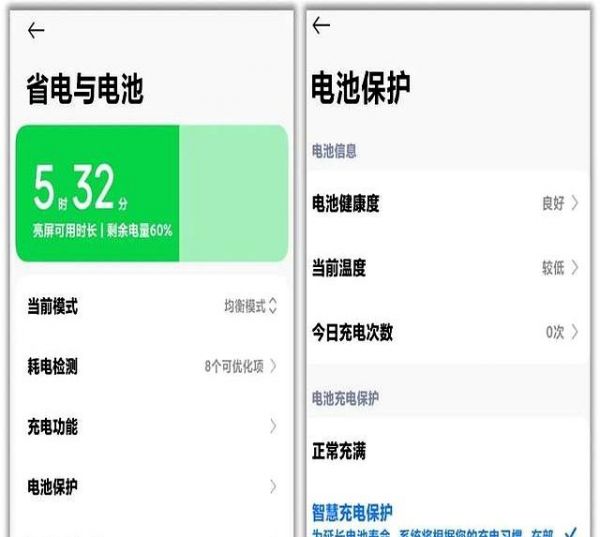
Task: Click the chevron arrow beside 良好
Action: (x=575, y=204)
